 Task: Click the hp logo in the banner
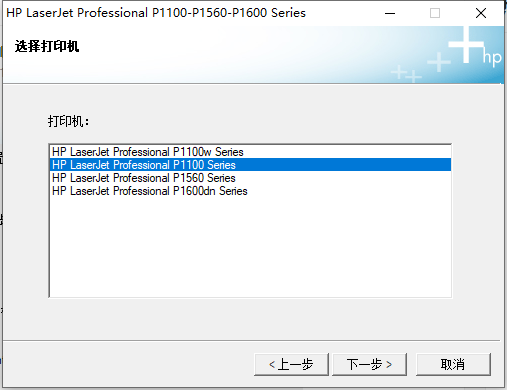click(x=492, y=58)
